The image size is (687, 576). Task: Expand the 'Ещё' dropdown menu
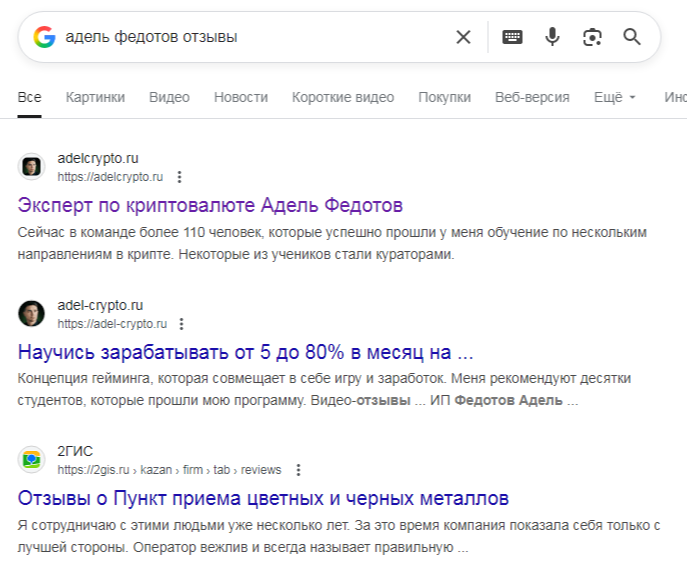click(614, 97)
